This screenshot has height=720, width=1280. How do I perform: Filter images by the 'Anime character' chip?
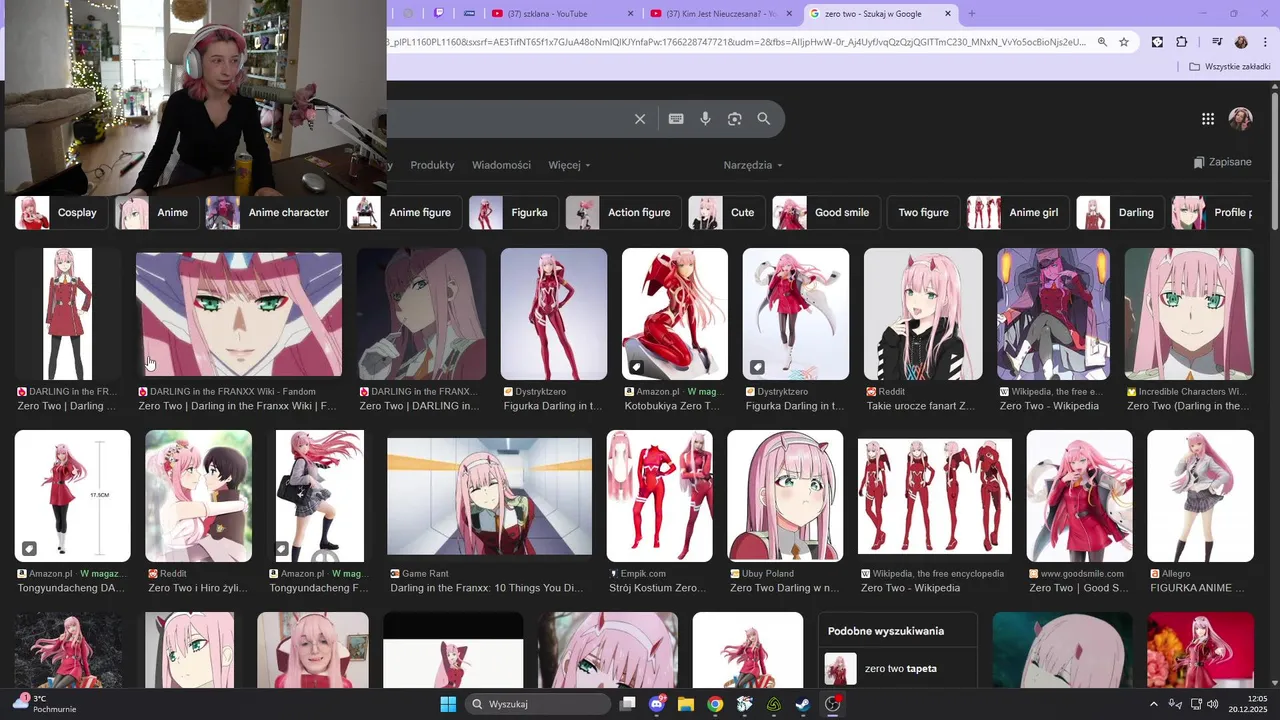272,213
